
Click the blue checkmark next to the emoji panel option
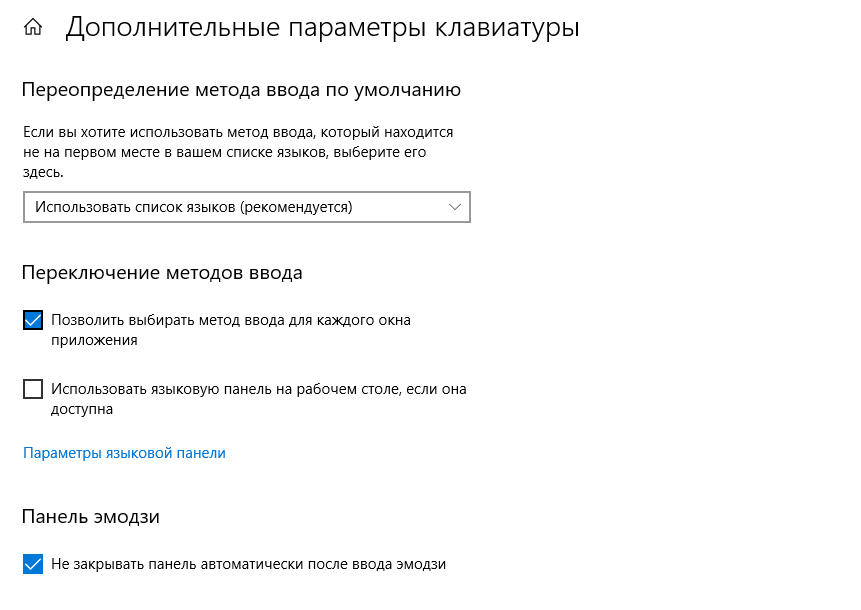[x=33, y=564]
